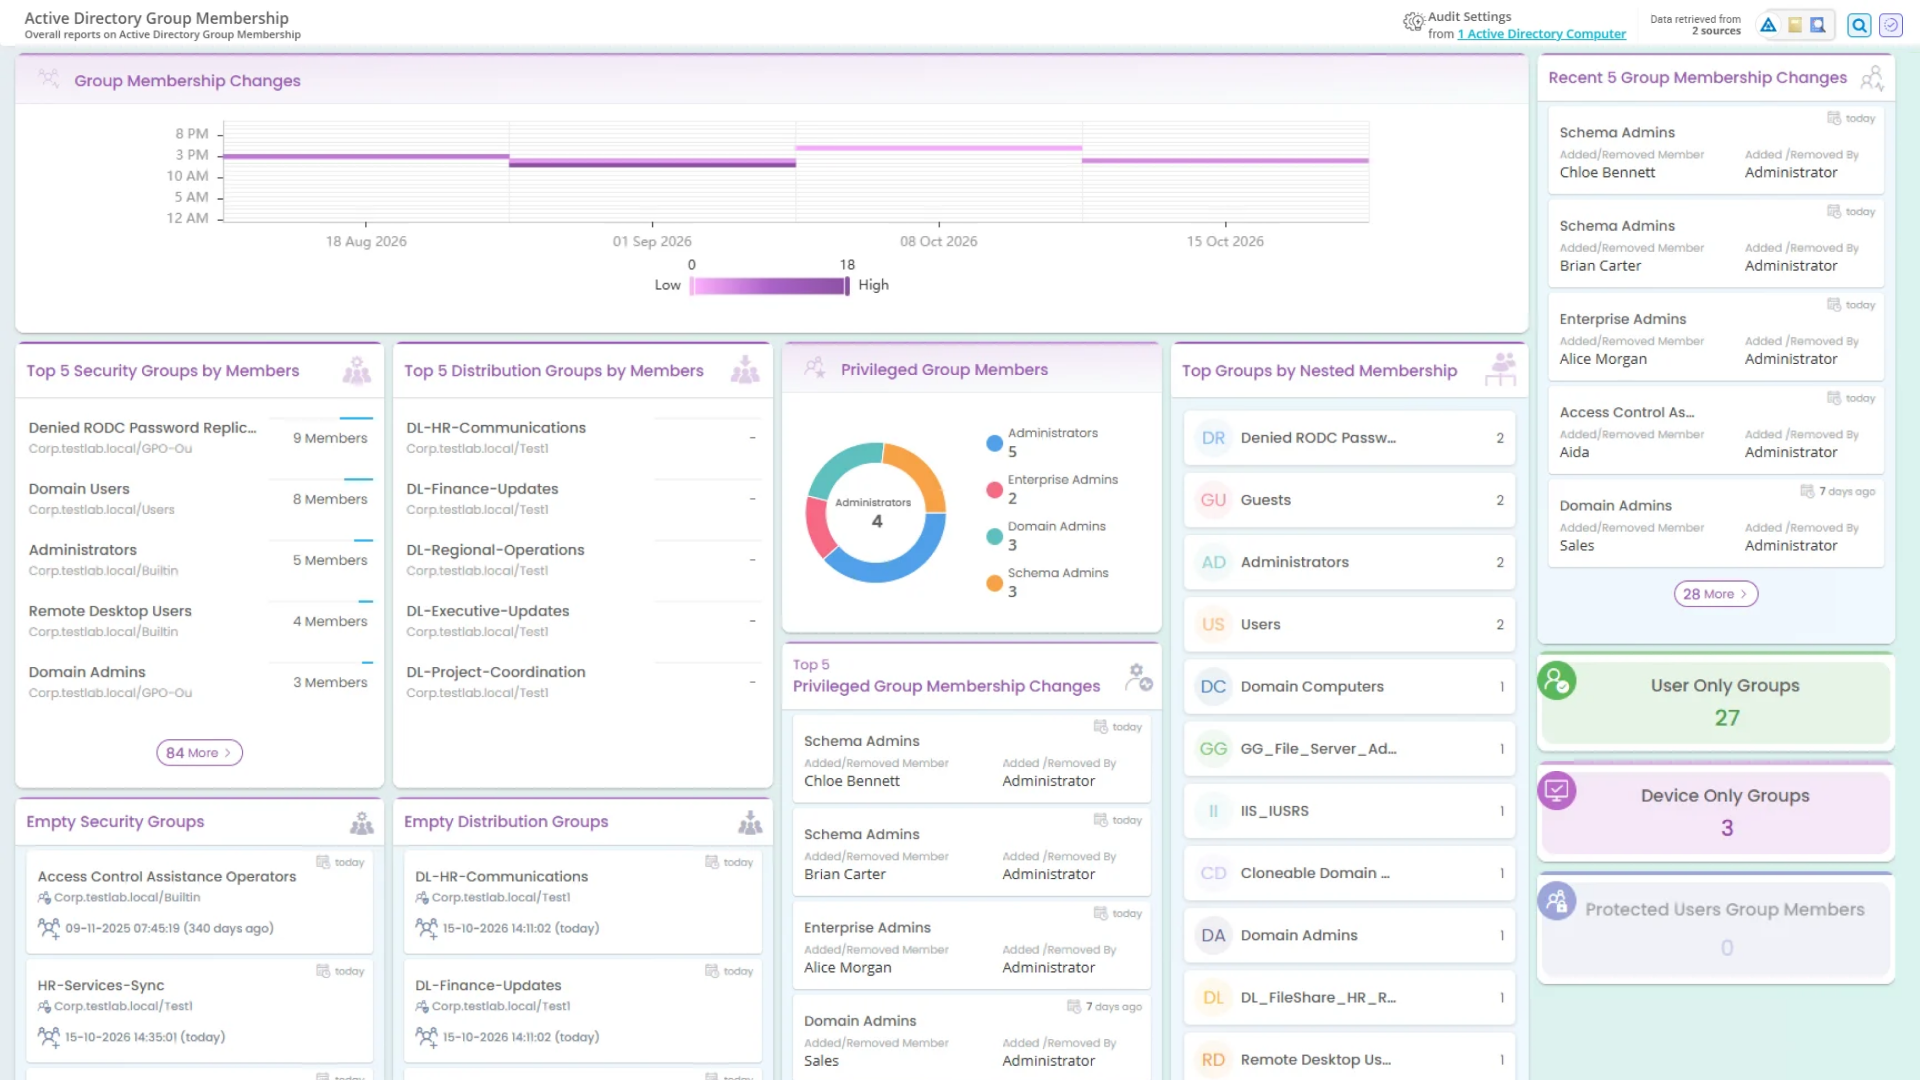Toggle Schema Admins legend entry
This screenshot has width=1920, height=1080.
click(1046, 582)
